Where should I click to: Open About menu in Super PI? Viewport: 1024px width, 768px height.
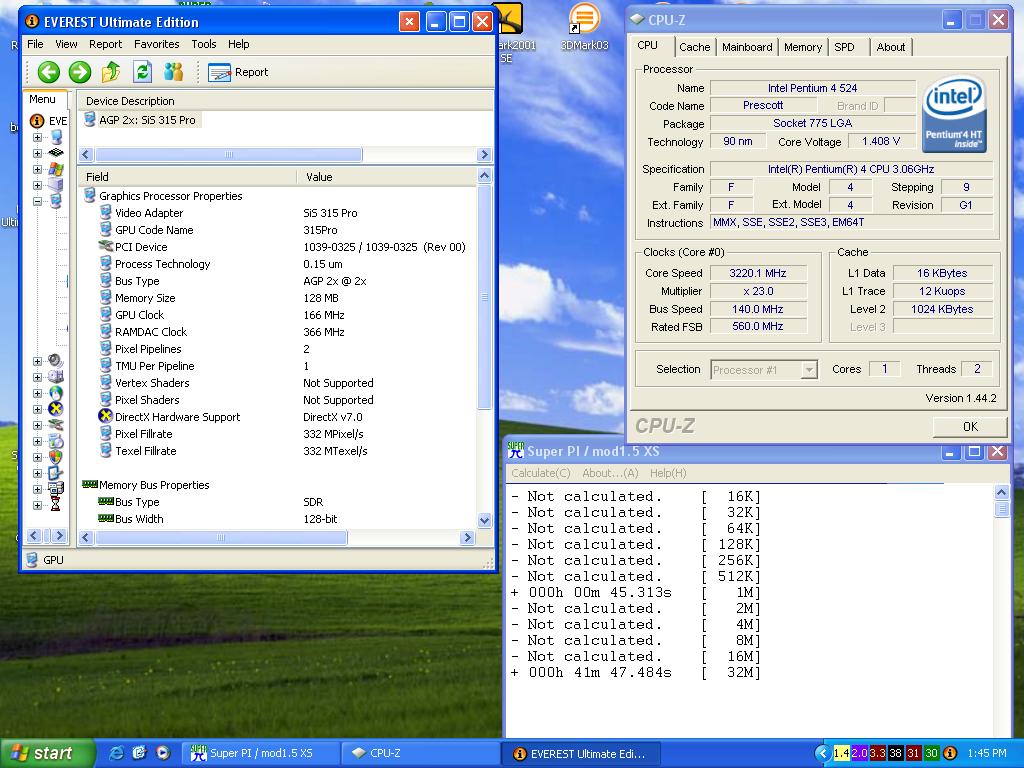(x=609, y=473)
